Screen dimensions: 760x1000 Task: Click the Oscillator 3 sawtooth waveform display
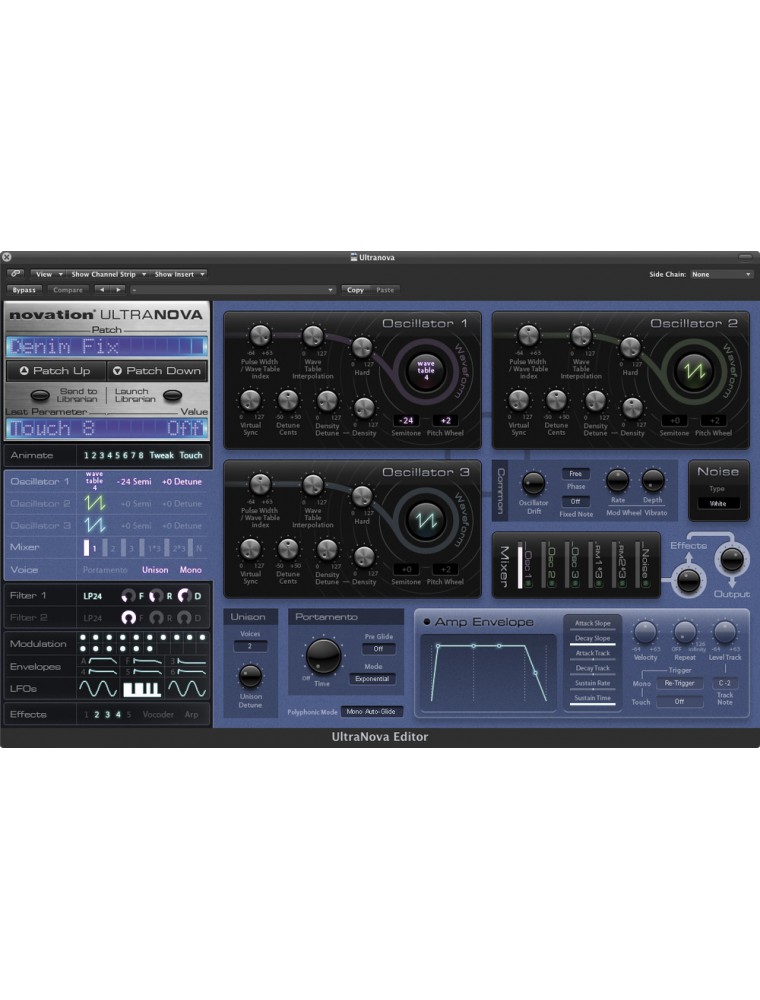point(425,519)
